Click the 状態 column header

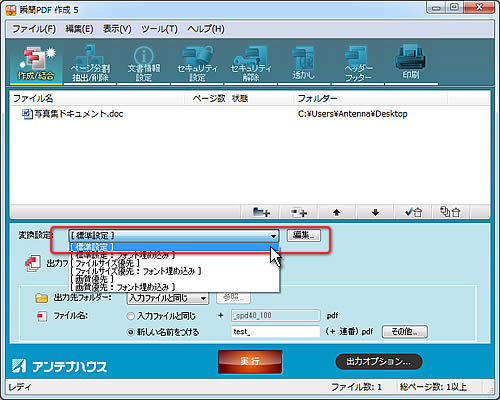262,98
